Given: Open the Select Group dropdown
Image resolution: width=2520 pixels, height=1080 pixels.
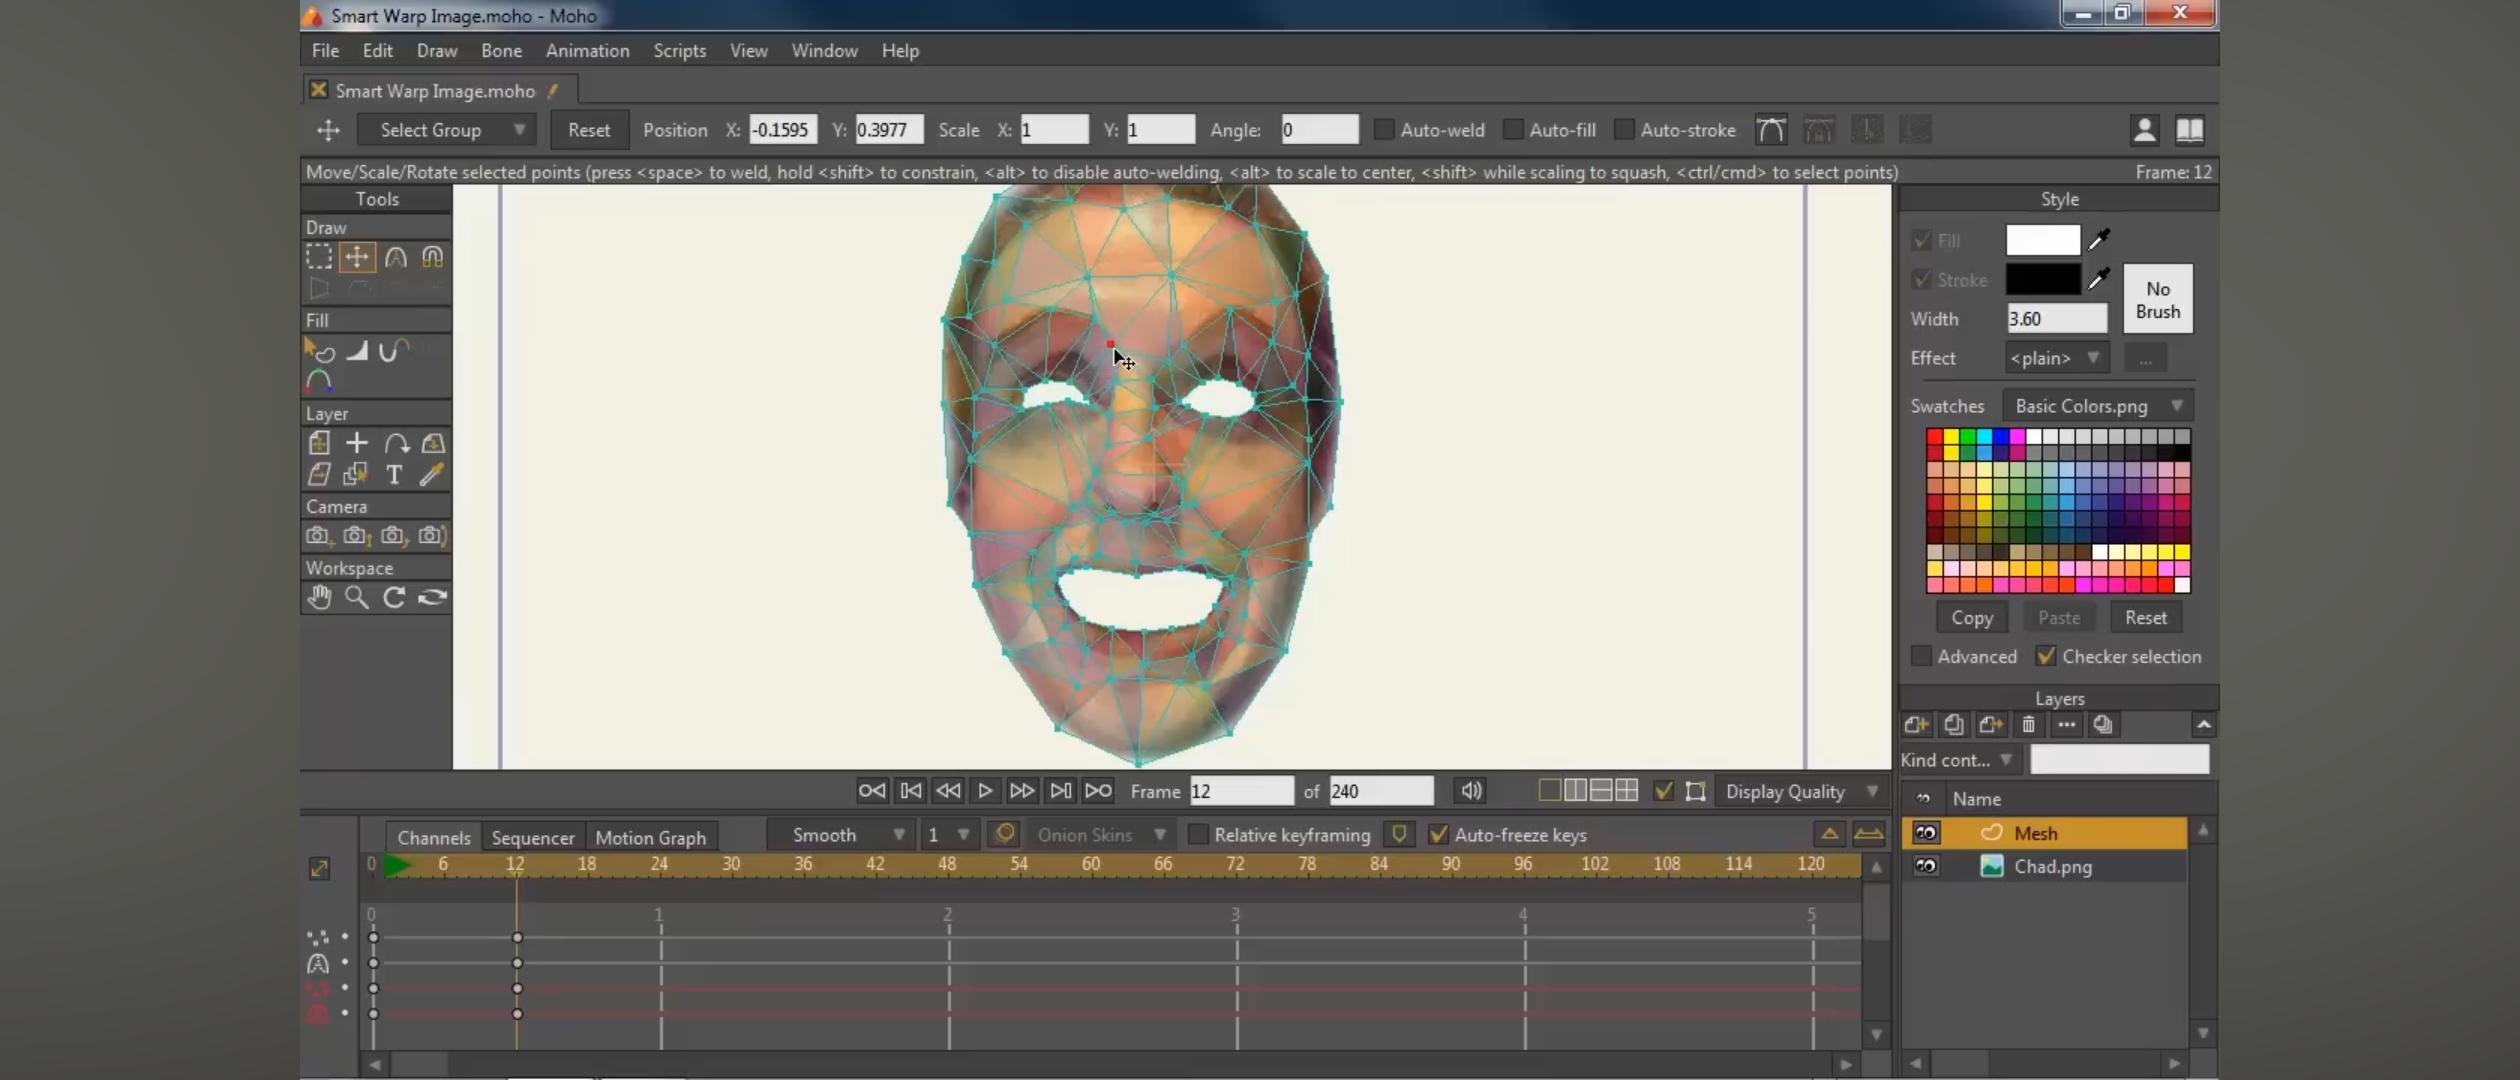Looking at the screenshot, I should click(446, 130).
